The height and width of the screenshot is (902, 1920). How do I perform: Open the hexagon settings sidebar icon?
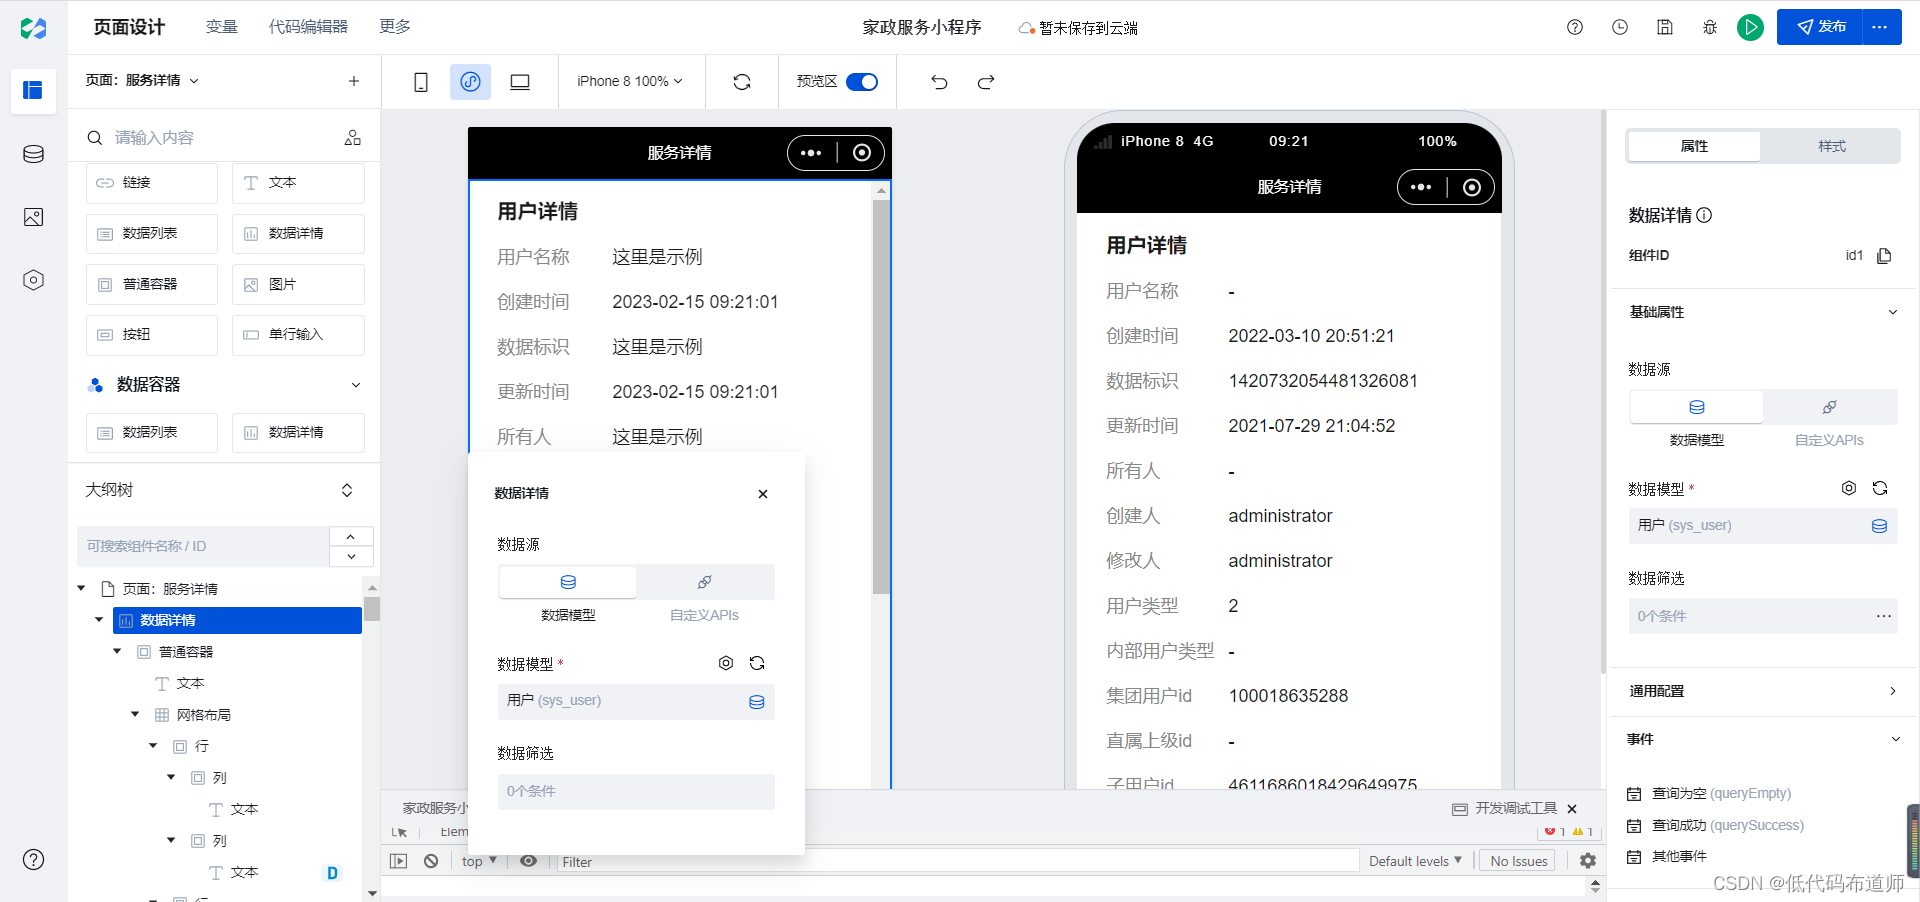[x=33, y=280]
